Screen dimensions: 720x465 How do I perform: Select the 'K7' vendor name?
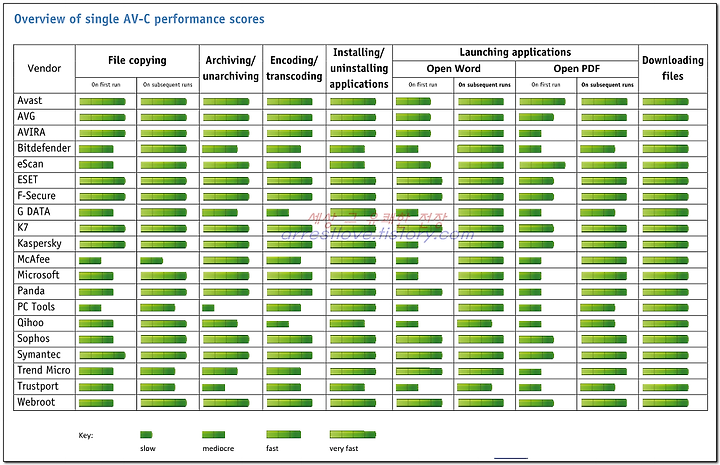click(22, 227)
